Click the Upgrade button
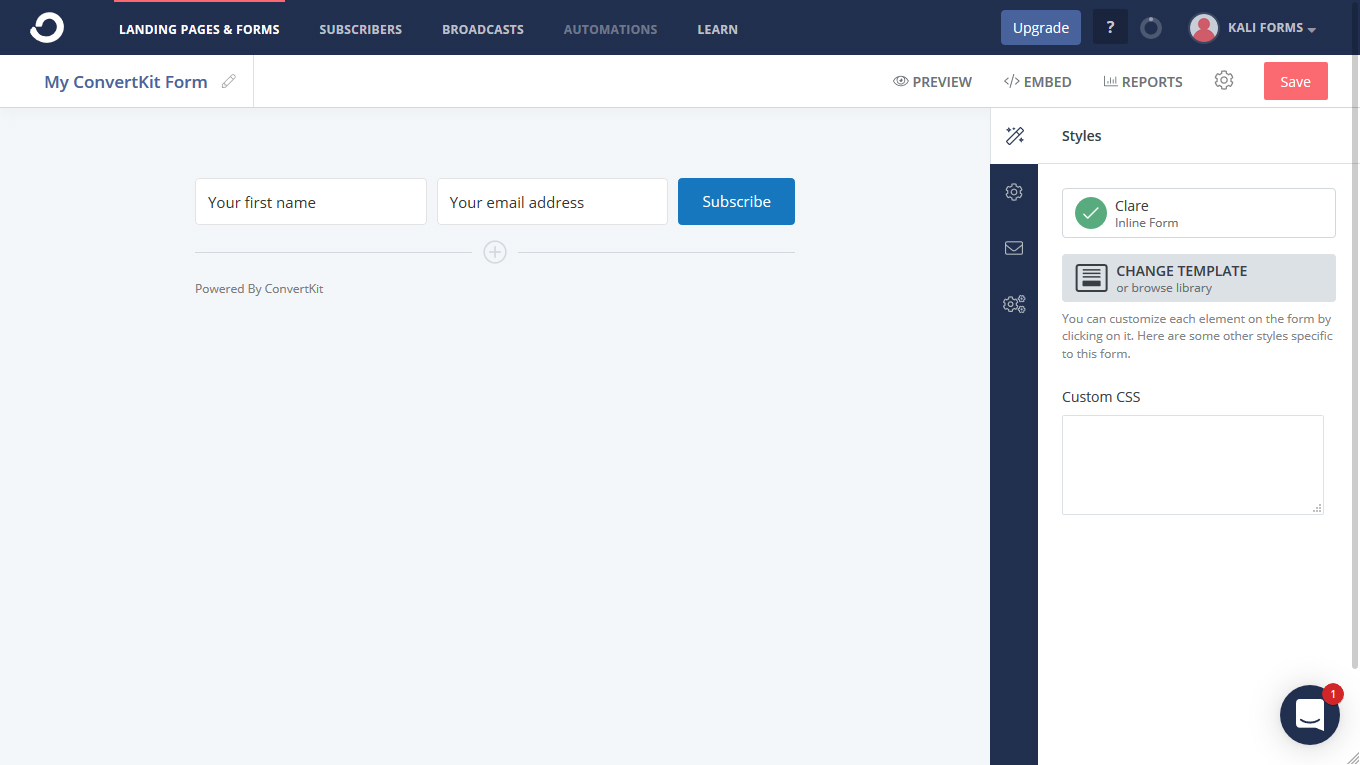The image size is (1360, 765). tap(1041, 28)
